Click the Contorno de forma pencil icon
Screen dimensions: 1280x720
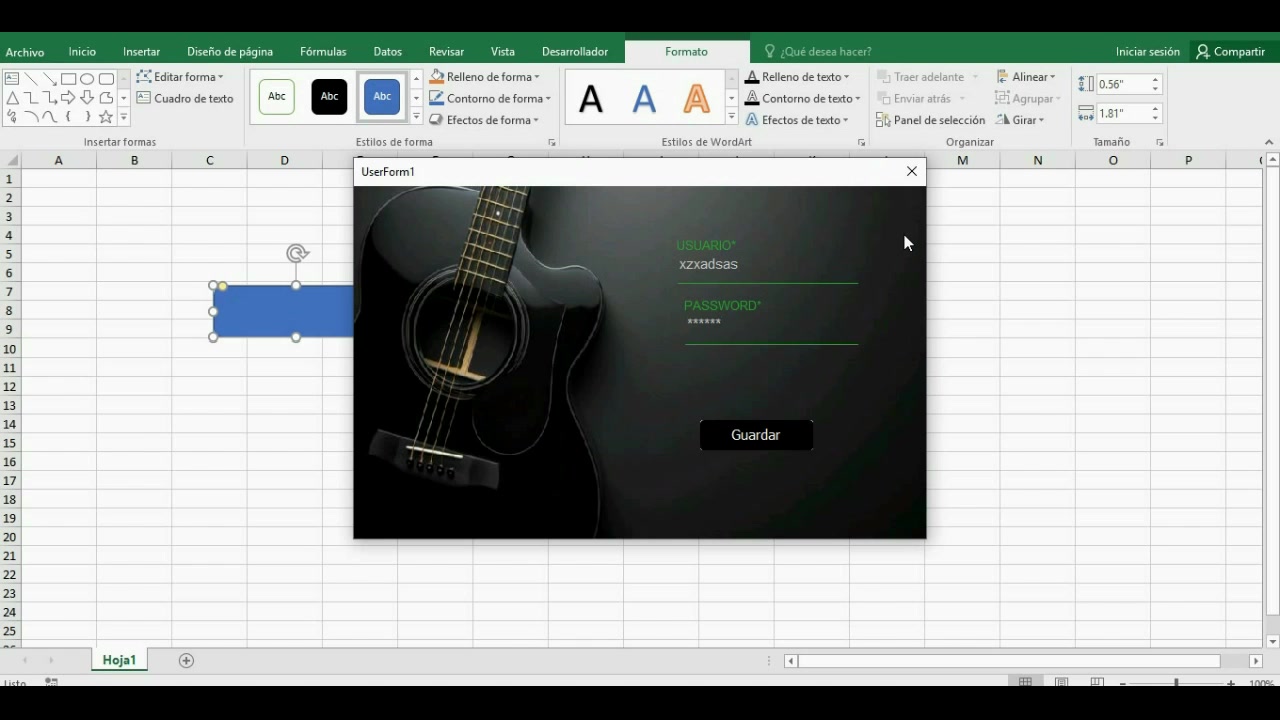(x=436, y=98)
